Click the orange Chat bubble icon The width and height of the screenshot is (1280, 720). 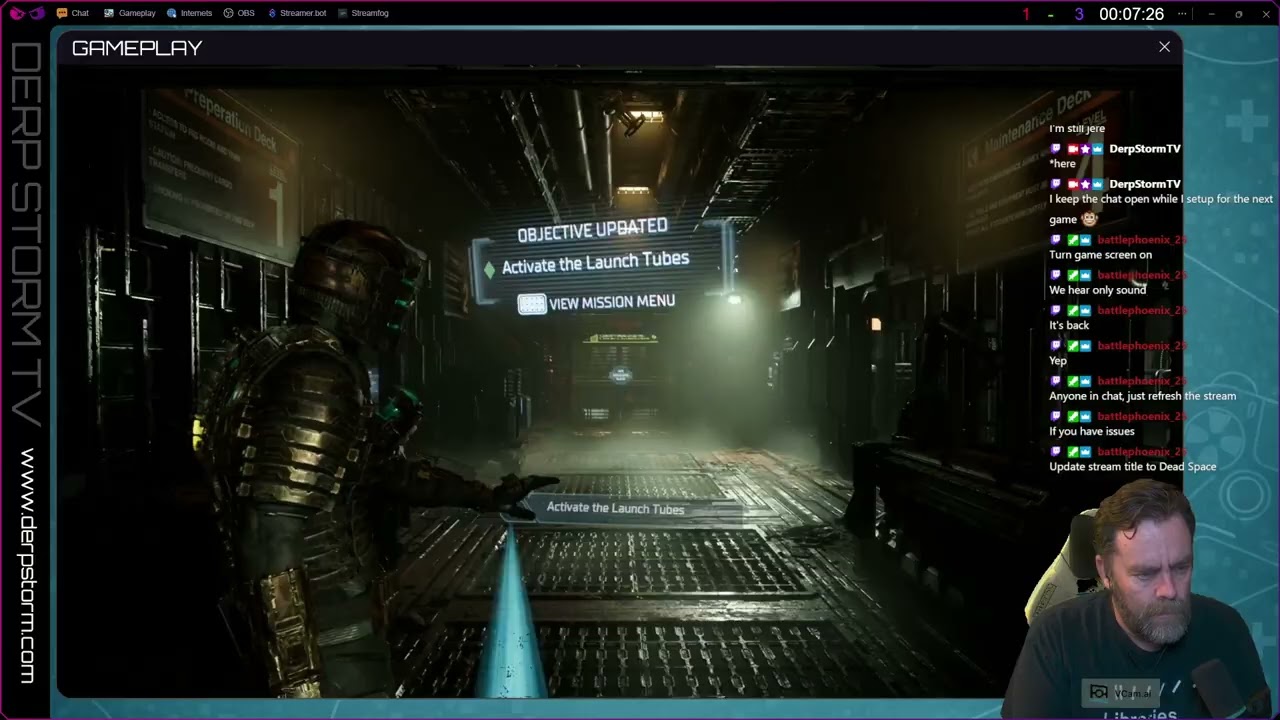click(62, 13)
